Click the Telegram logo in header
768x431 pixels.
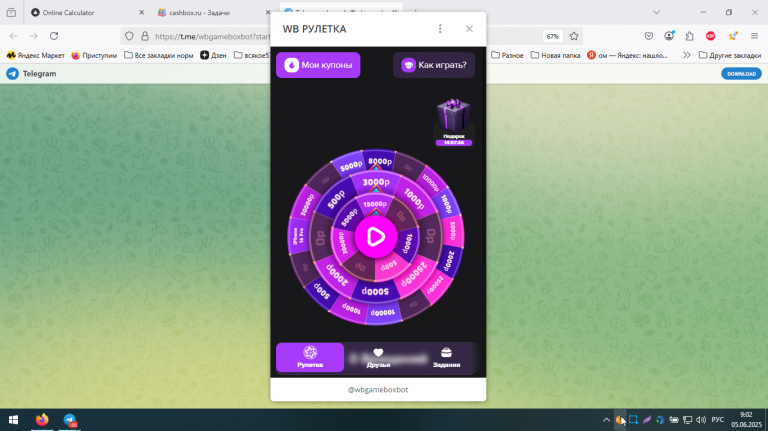click(12, 73)
